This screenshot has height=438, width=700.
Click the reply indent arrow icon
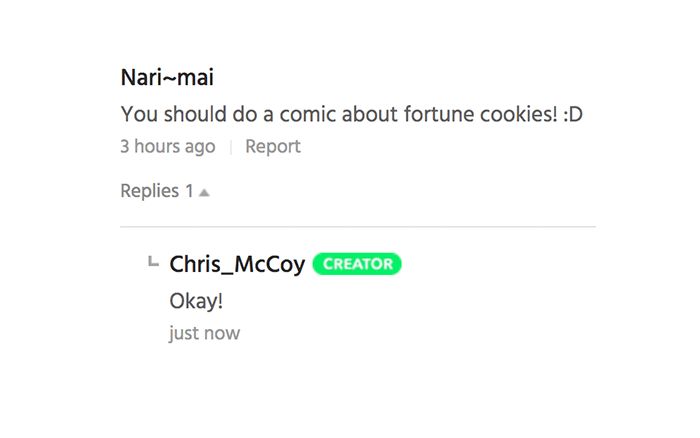tap(153, 262)
